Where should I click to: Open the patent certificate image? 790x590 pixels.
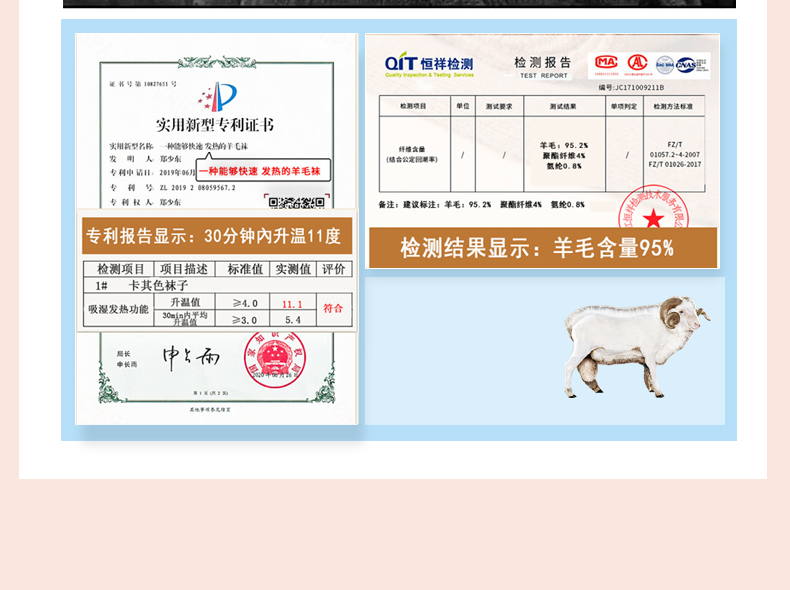[217, 229]
